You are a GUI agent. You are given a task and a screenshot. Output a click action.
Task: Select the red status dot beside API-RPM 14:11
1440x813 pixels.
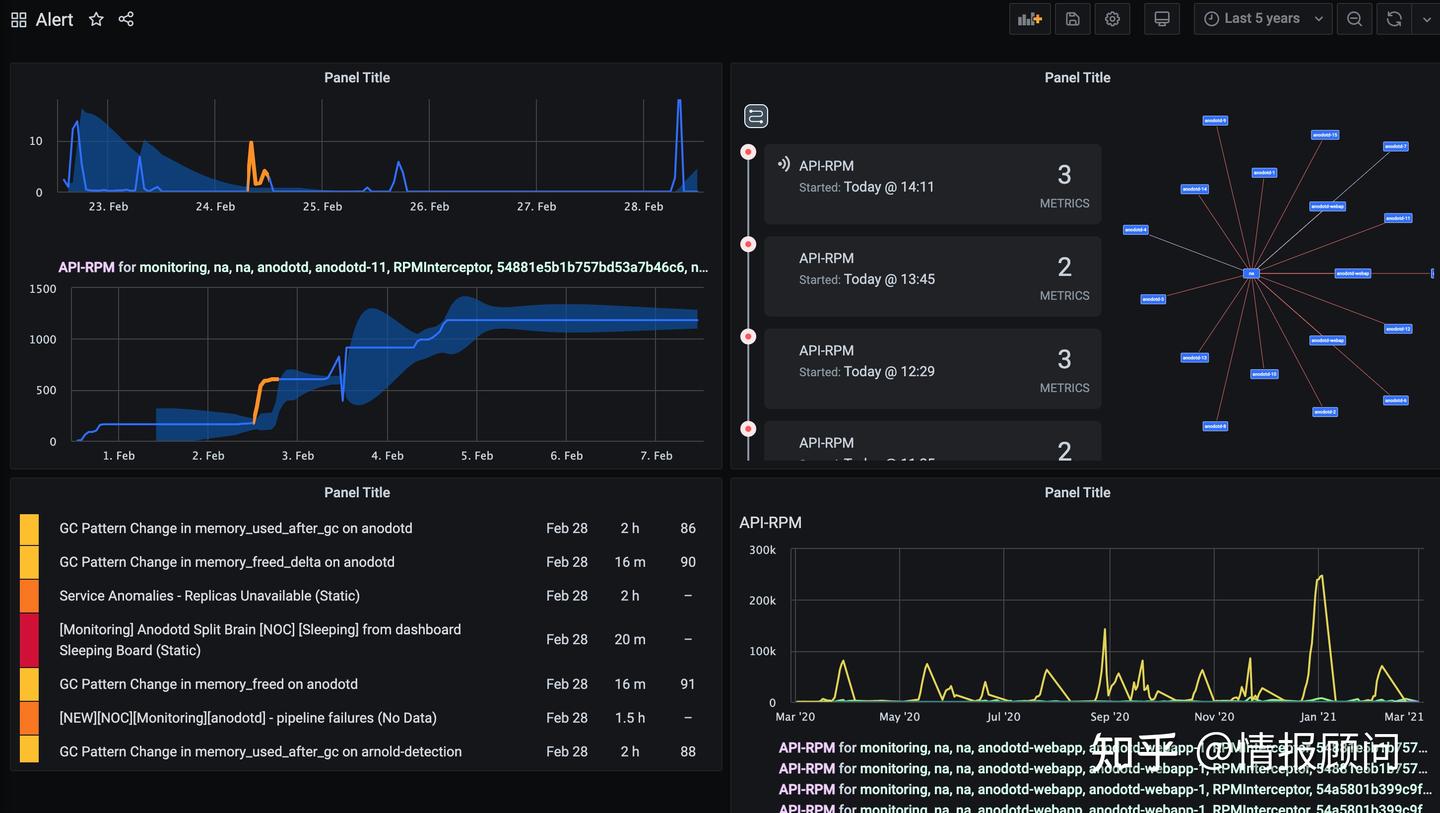tap(748, 152)
